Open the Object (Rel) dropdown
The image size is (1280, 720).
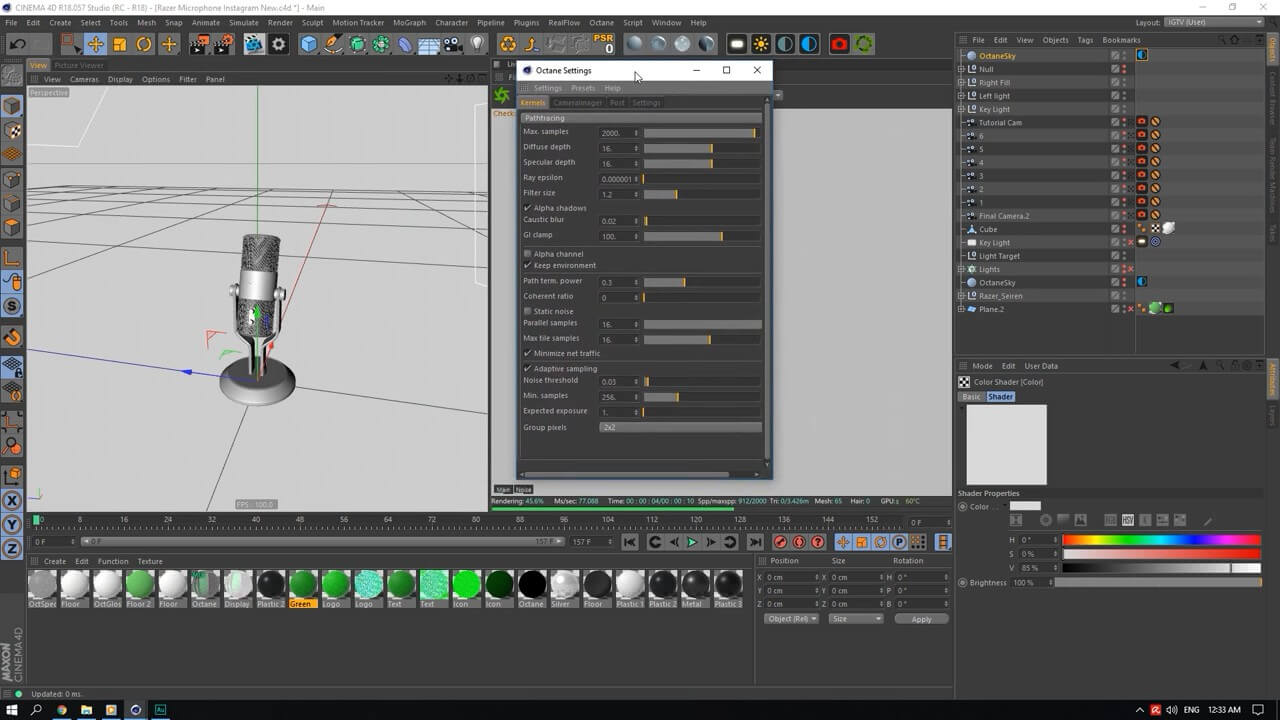pos(791,619)
